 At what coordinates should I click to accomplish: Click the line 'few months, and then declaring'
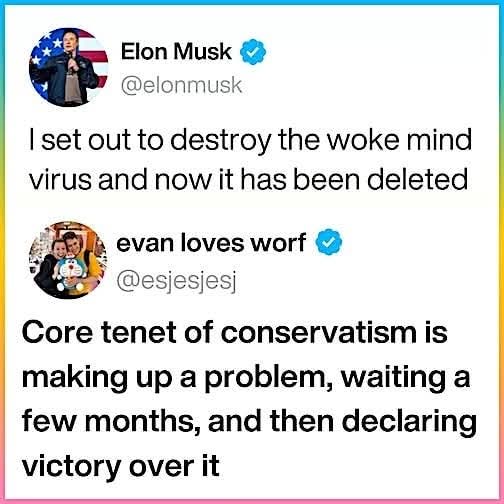click(x=249, y=421)
